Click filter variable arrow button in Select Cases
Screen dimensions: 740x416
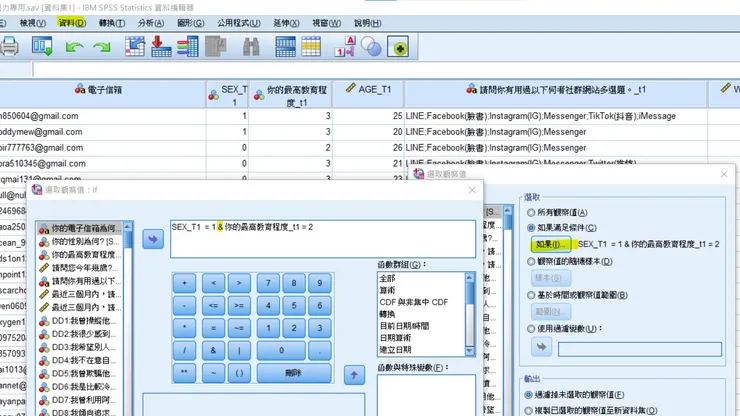coord(541,347)
